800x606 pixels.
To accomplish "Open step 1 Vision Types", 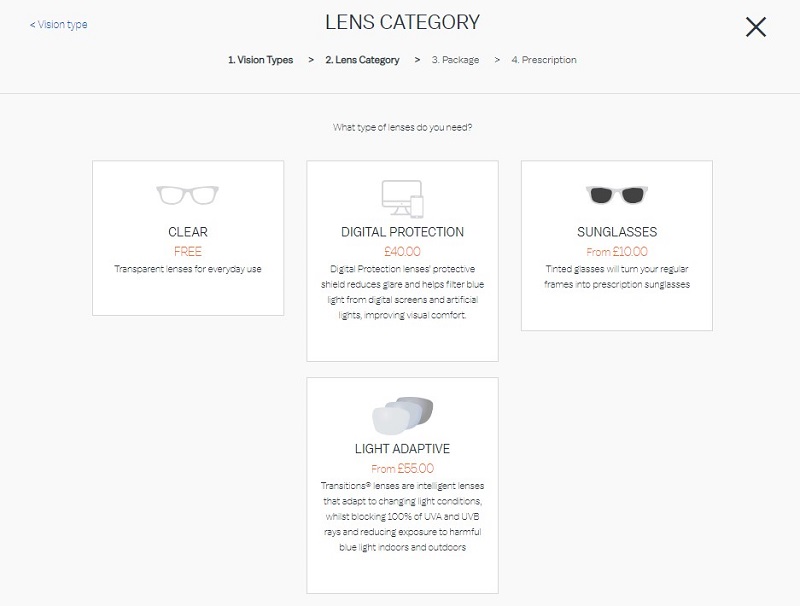I will click(x=260, y=60).
